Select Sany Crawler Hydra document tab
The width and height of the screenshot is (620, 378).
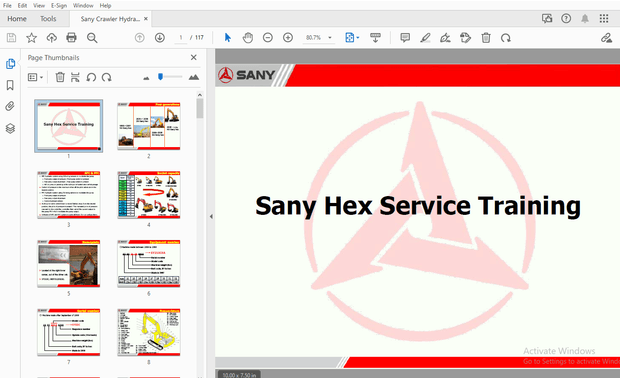pyautogui.click(x=110, y=19)
